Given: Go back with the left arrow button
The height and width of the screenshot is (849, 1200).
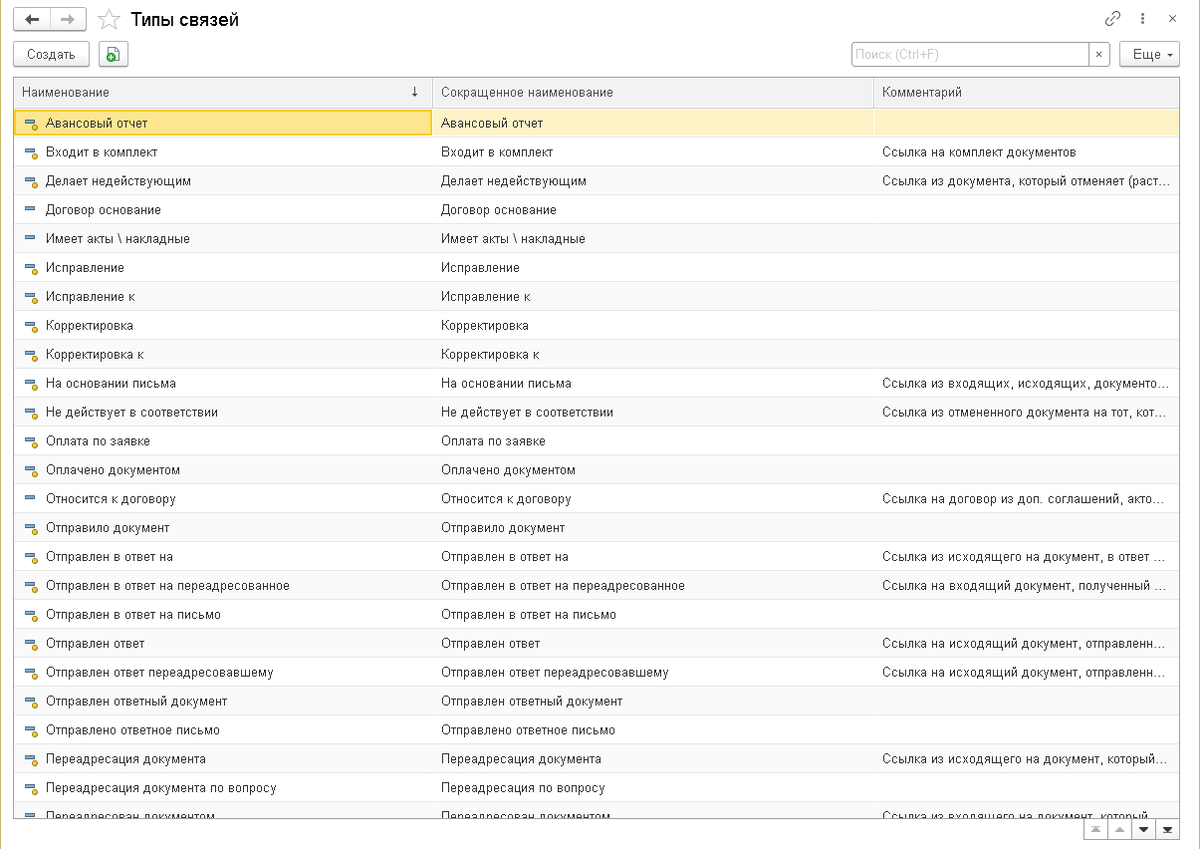Looking at the screenshot, I should (32, 20).
